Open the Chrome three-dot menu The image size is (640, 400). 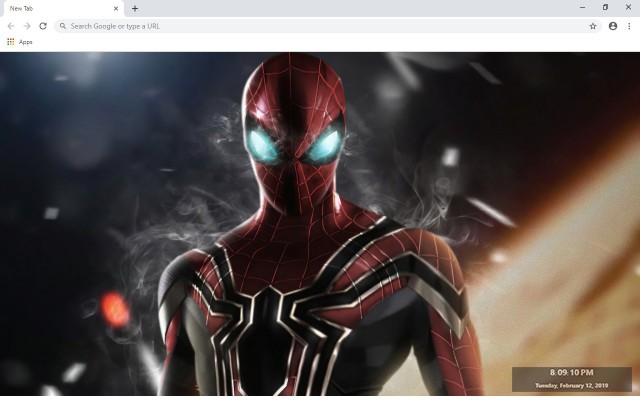629,26
